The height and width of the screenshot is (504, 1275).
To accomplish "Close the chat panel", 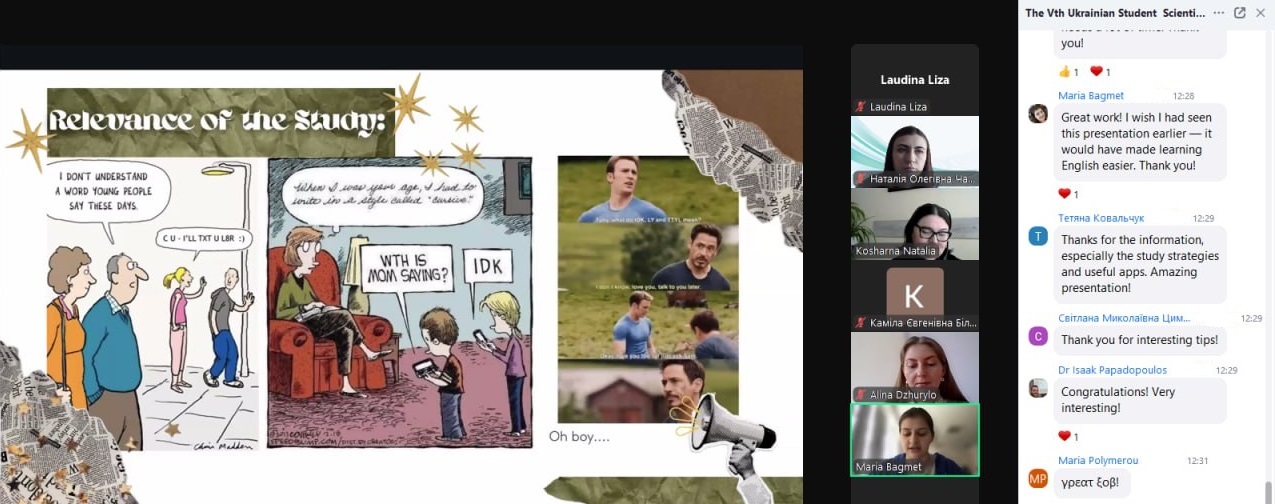I will point(1260,13).
